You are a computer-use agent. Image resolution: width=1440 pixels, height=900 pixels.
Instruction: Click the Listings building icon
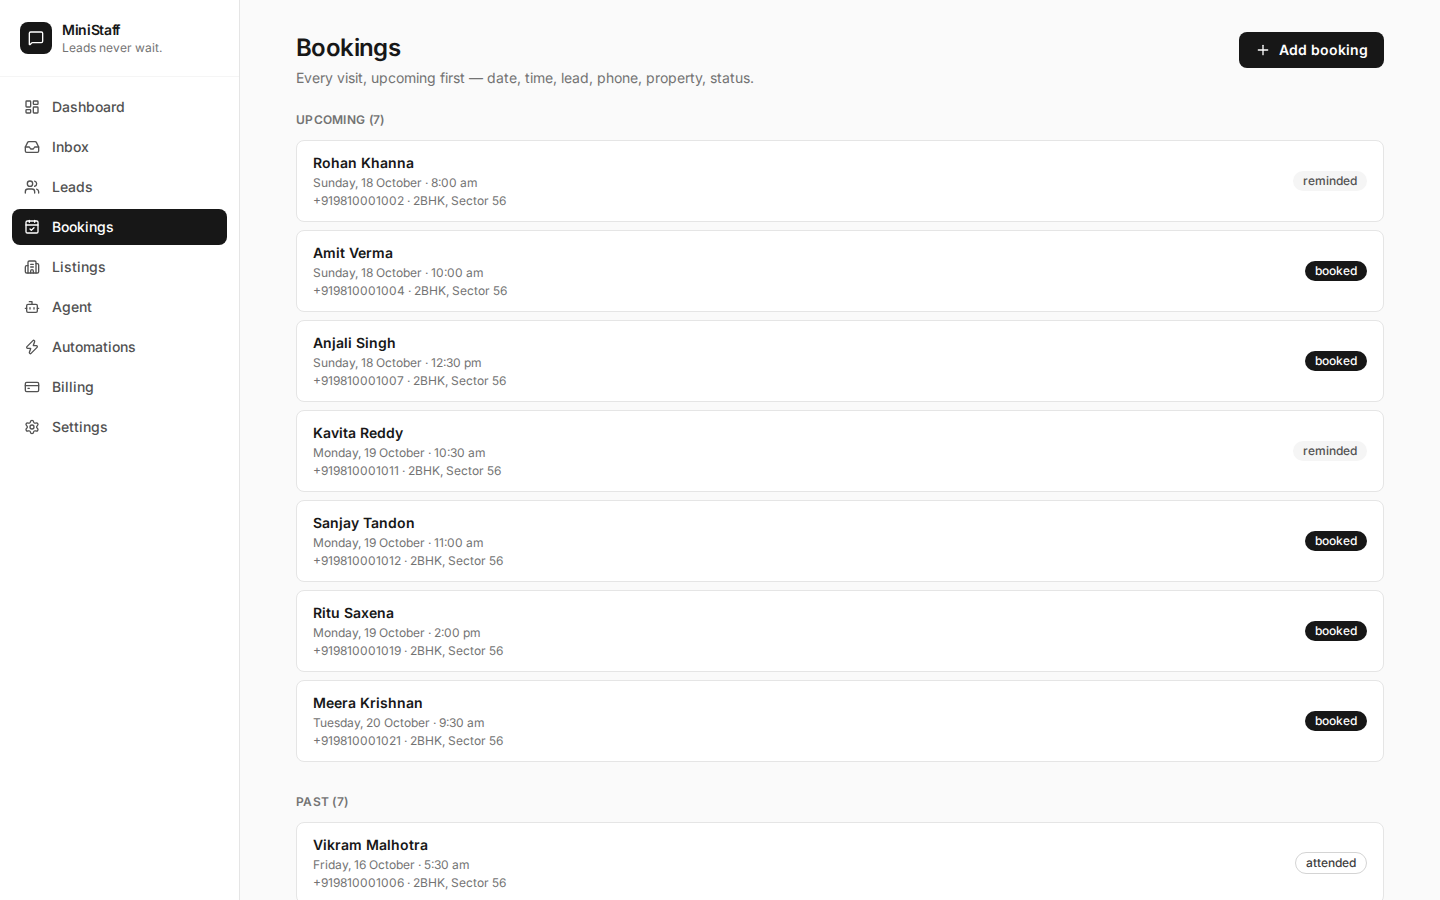coord(32,267)
